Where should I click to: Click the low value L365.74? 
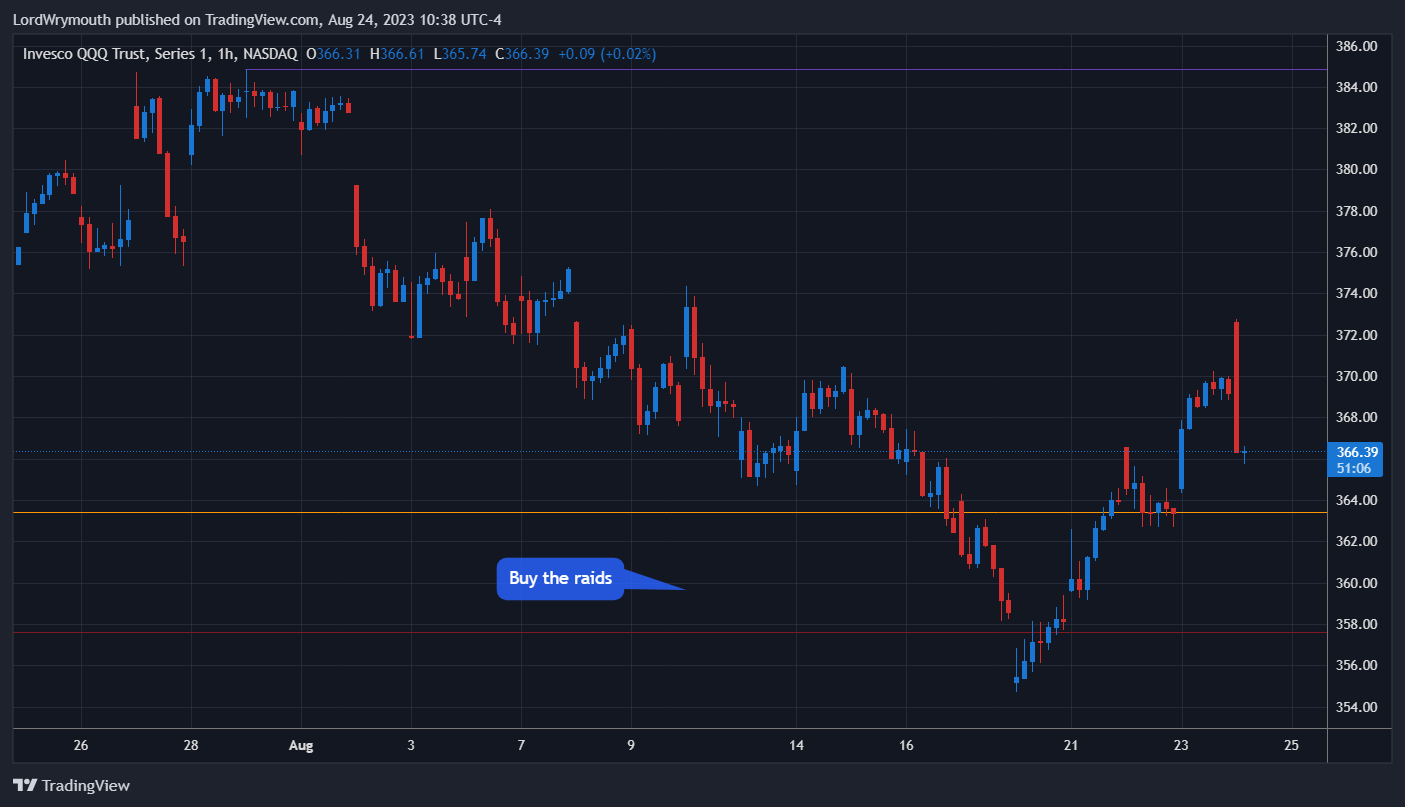coord(460,54)
